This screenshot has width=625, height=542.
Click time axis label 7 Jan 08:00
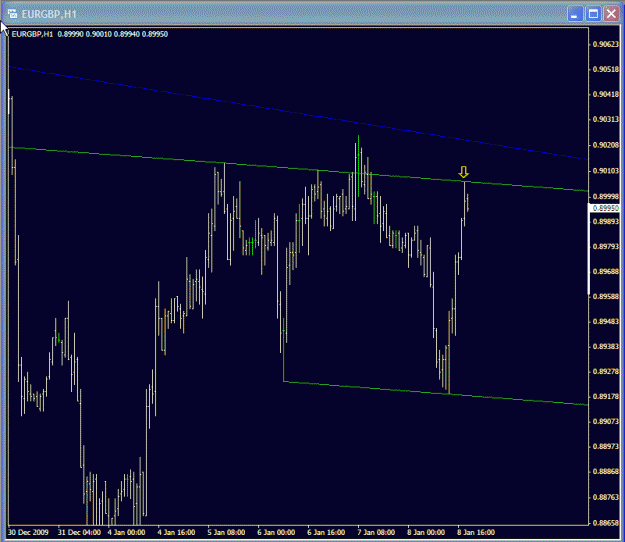(376, 532)
